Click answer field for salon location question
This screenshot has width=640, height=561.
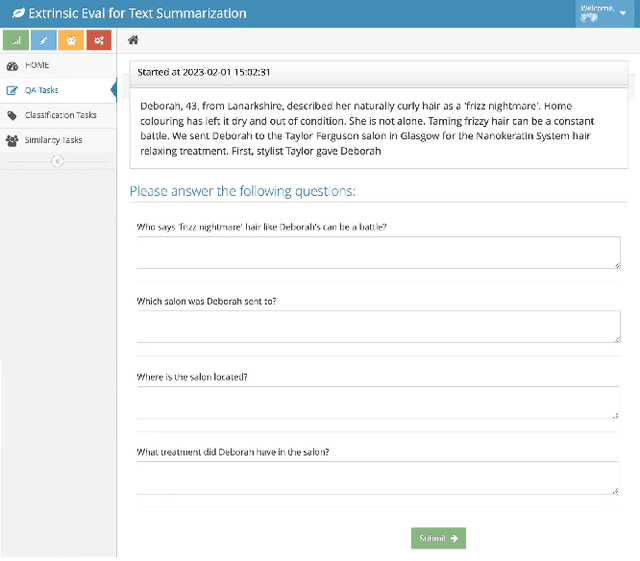click(x=378, y=402)
